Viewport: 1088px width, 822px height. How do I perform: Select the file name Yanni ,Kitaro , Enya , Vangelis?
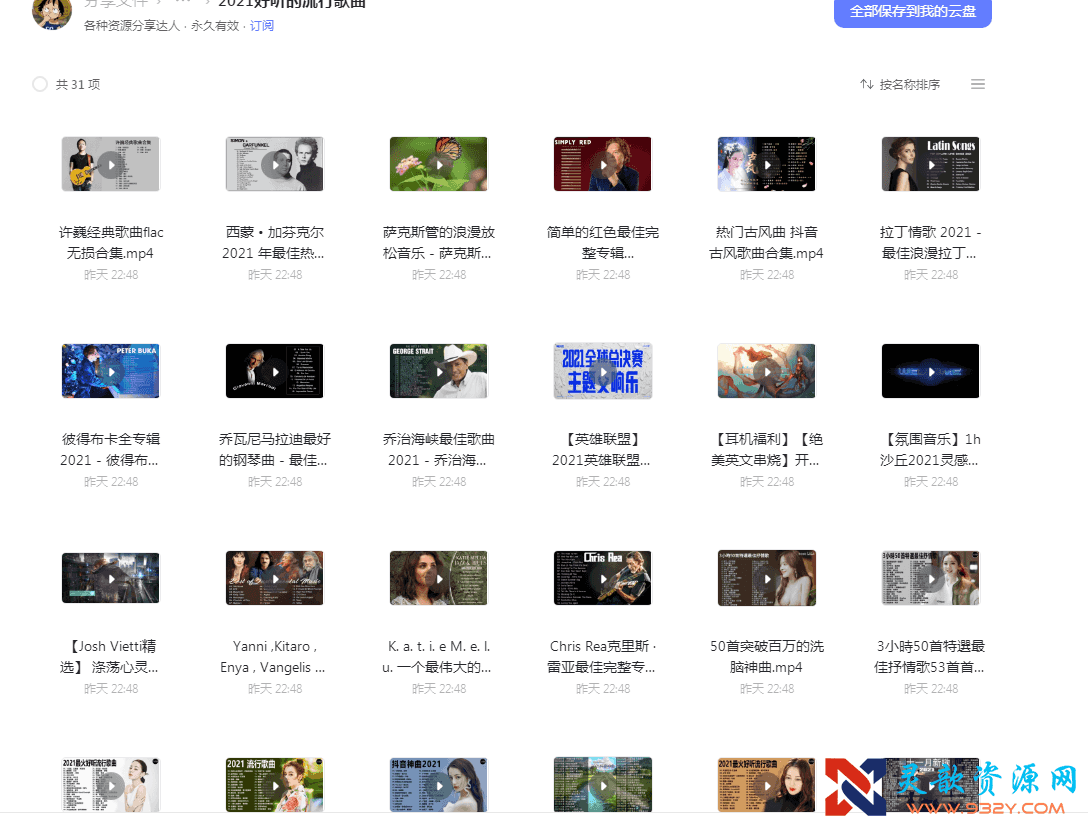coord(275,656)
